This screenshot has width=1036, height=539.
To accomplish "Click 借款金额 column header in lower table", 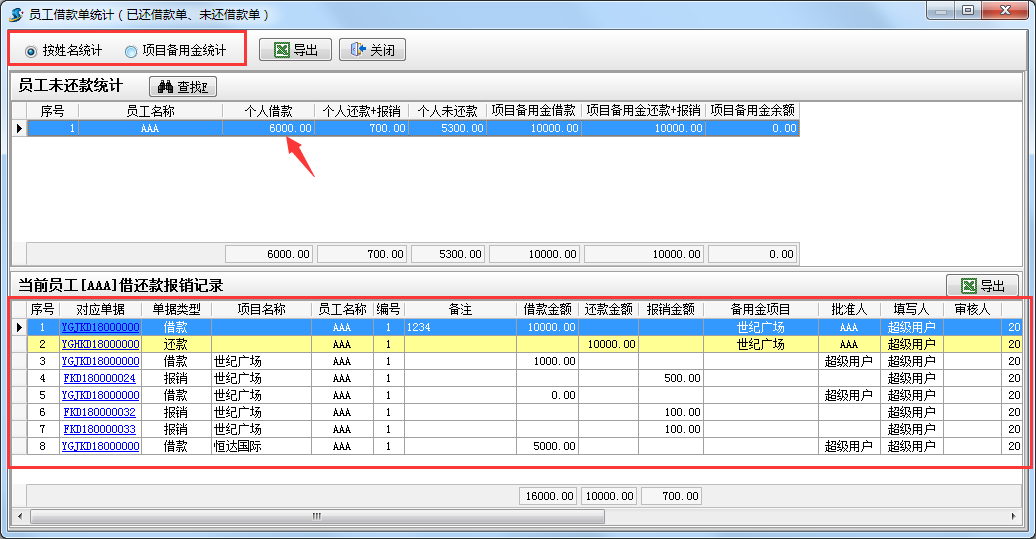I will pyautogui.click(x=547, y=310).
